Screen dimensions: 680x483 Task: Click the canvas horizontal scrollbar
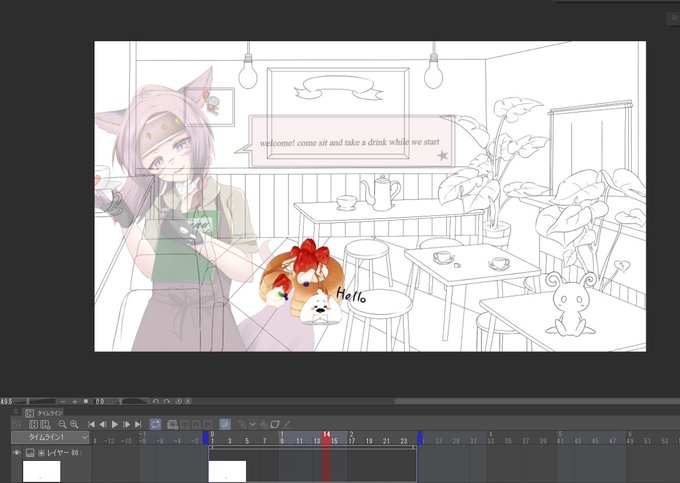coord(537,401)
